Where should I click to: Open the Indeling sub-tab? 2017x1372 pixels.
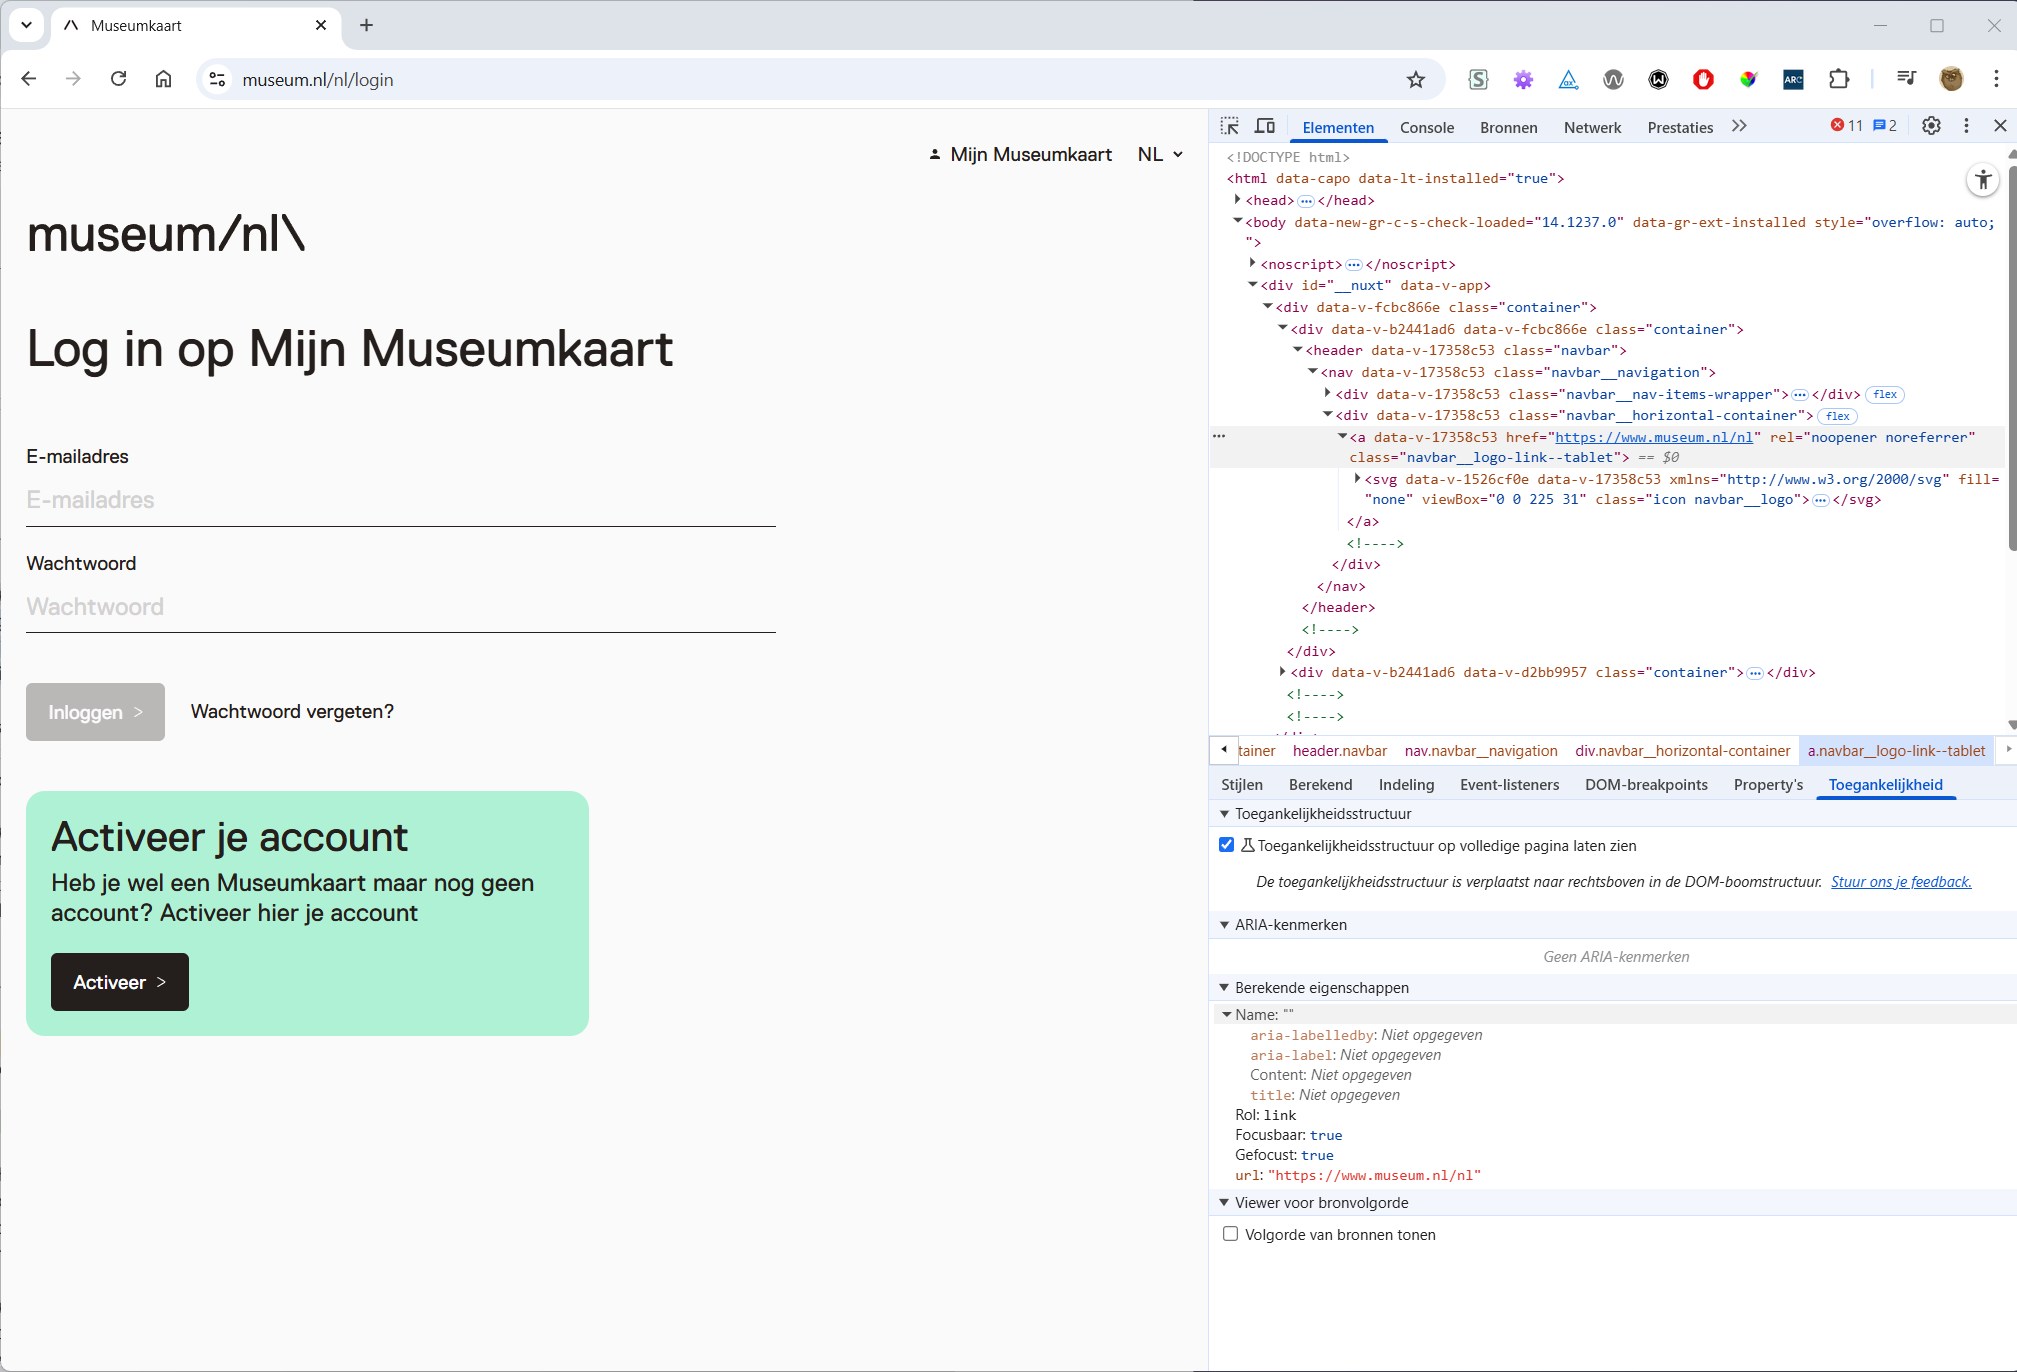pyautogui.click(x=1406, y=784)
